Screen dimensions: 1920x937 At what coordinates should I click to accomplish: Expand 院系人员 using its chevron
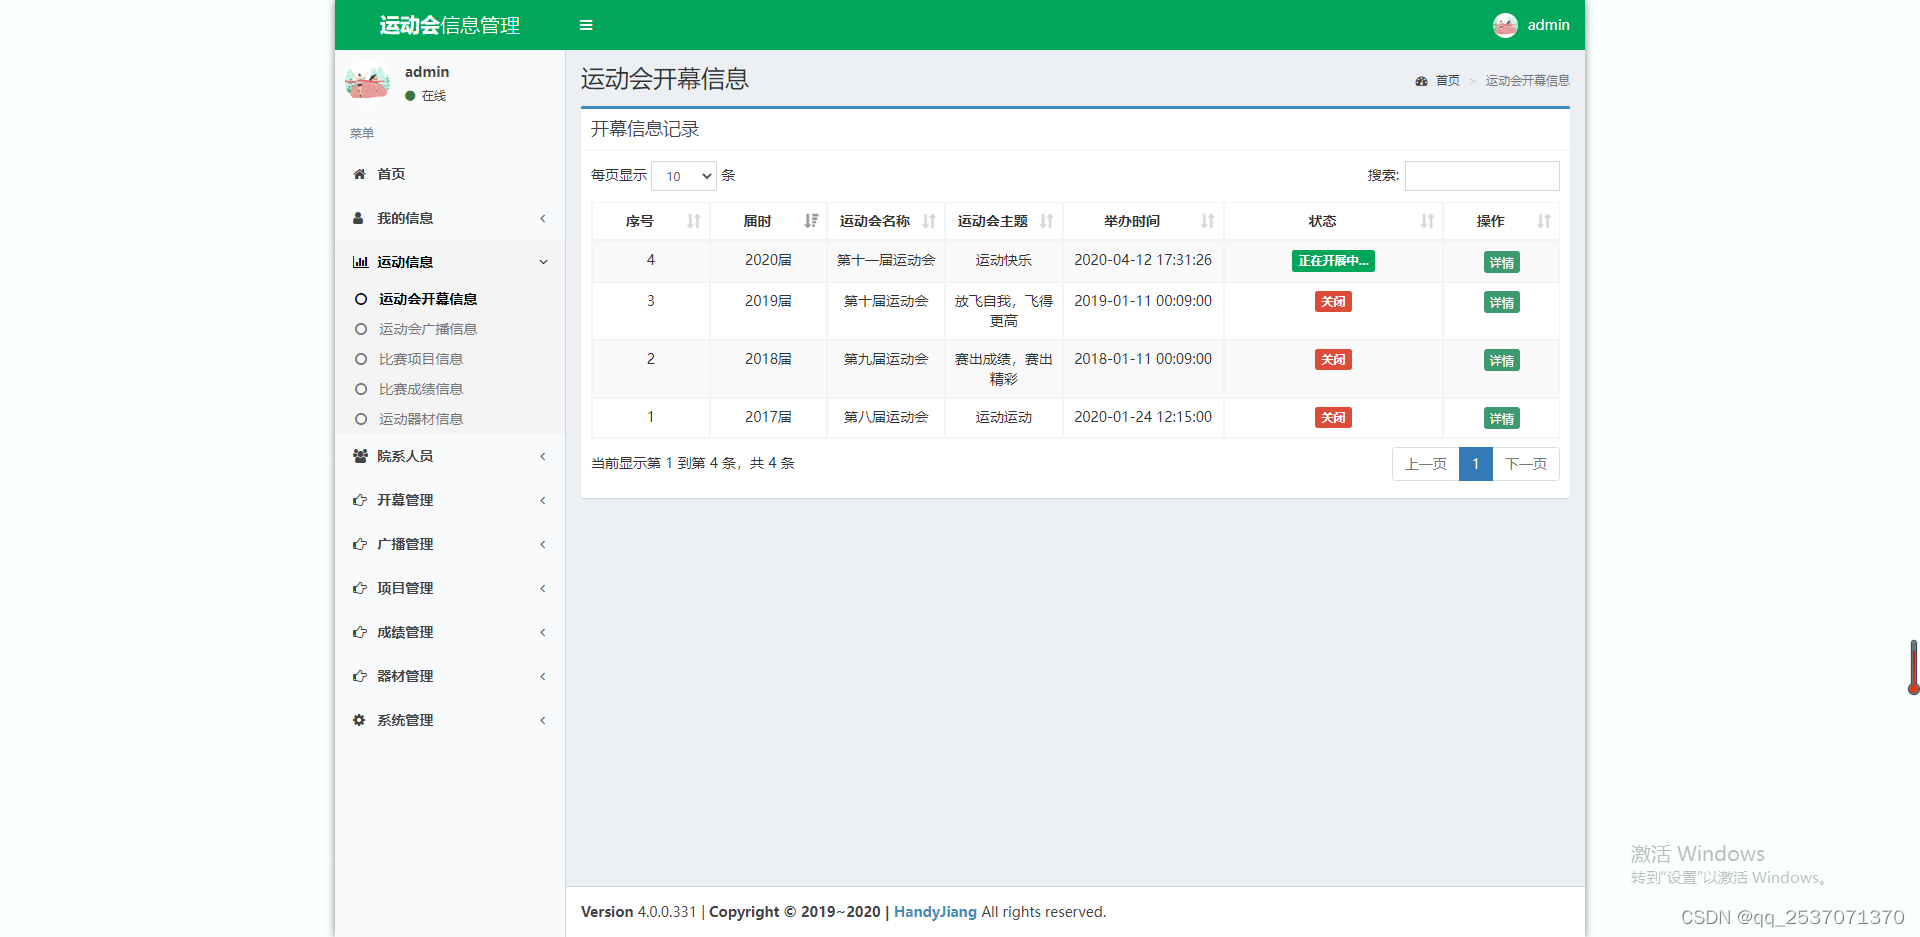pyautogui.click(x=543, y=456)
